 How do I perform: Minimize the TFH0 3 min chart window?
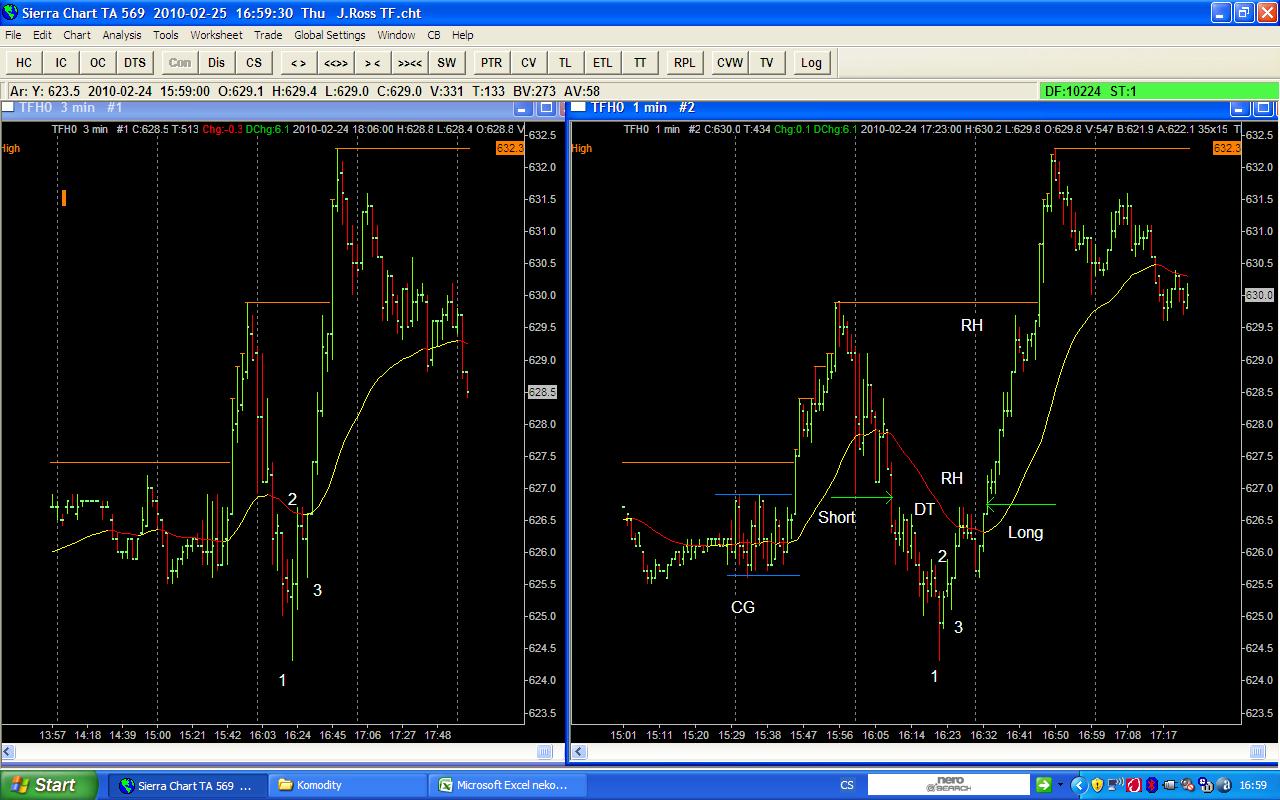tap(525, 108)
